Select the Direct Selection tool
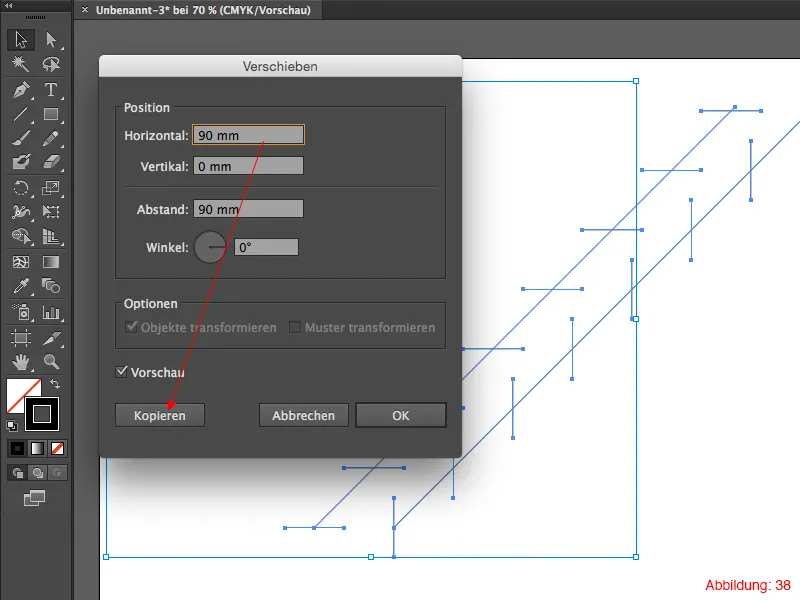This screenshot has height=600, width=800. [x=51, y=40]
